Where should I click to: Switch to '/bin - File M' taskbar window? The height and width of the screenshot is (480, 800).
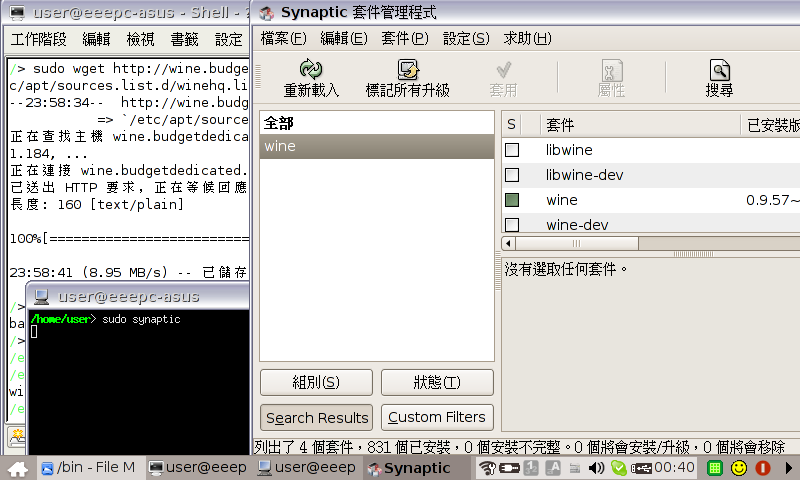90,468
